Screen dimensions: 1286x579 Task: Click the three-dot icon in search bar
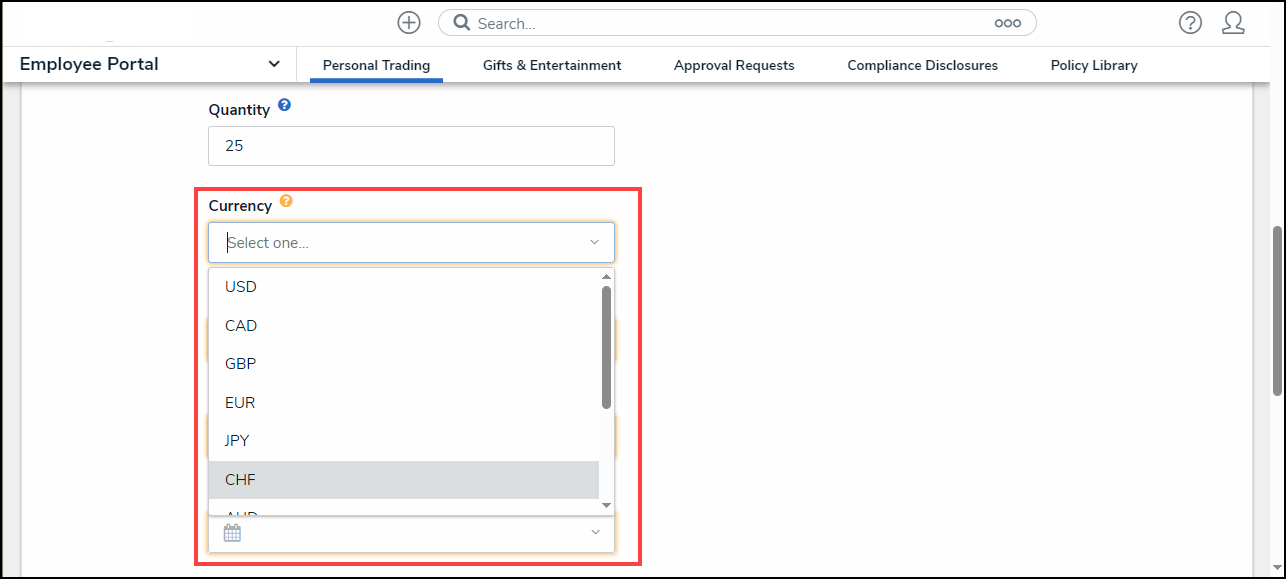pyautogui.click(x=1007, y=23)
